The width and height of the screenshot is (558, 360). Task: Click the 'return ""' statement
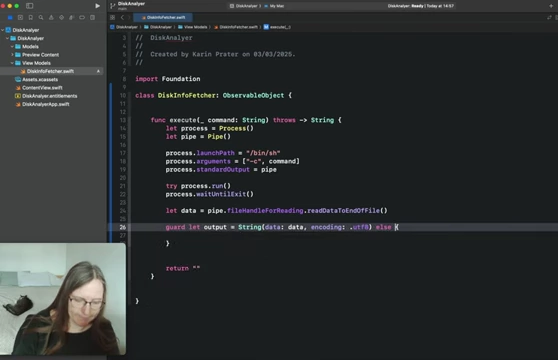[183, 268]
